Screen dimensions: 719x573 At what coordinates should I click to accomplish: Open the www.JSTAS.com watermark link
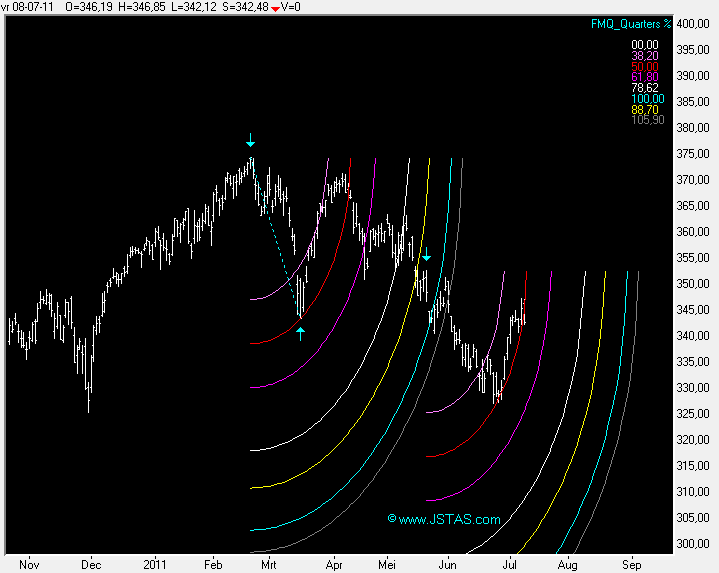coord(444,519)
